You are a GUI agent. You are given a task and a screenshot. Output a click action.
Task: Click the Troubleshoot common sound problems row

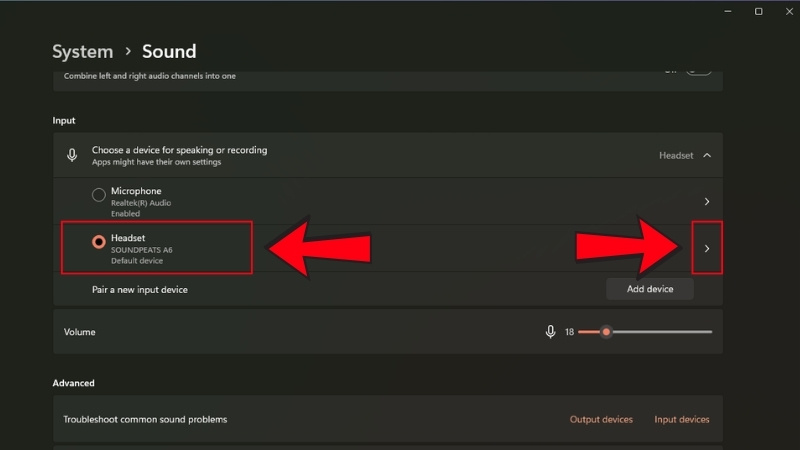[145, 419]
